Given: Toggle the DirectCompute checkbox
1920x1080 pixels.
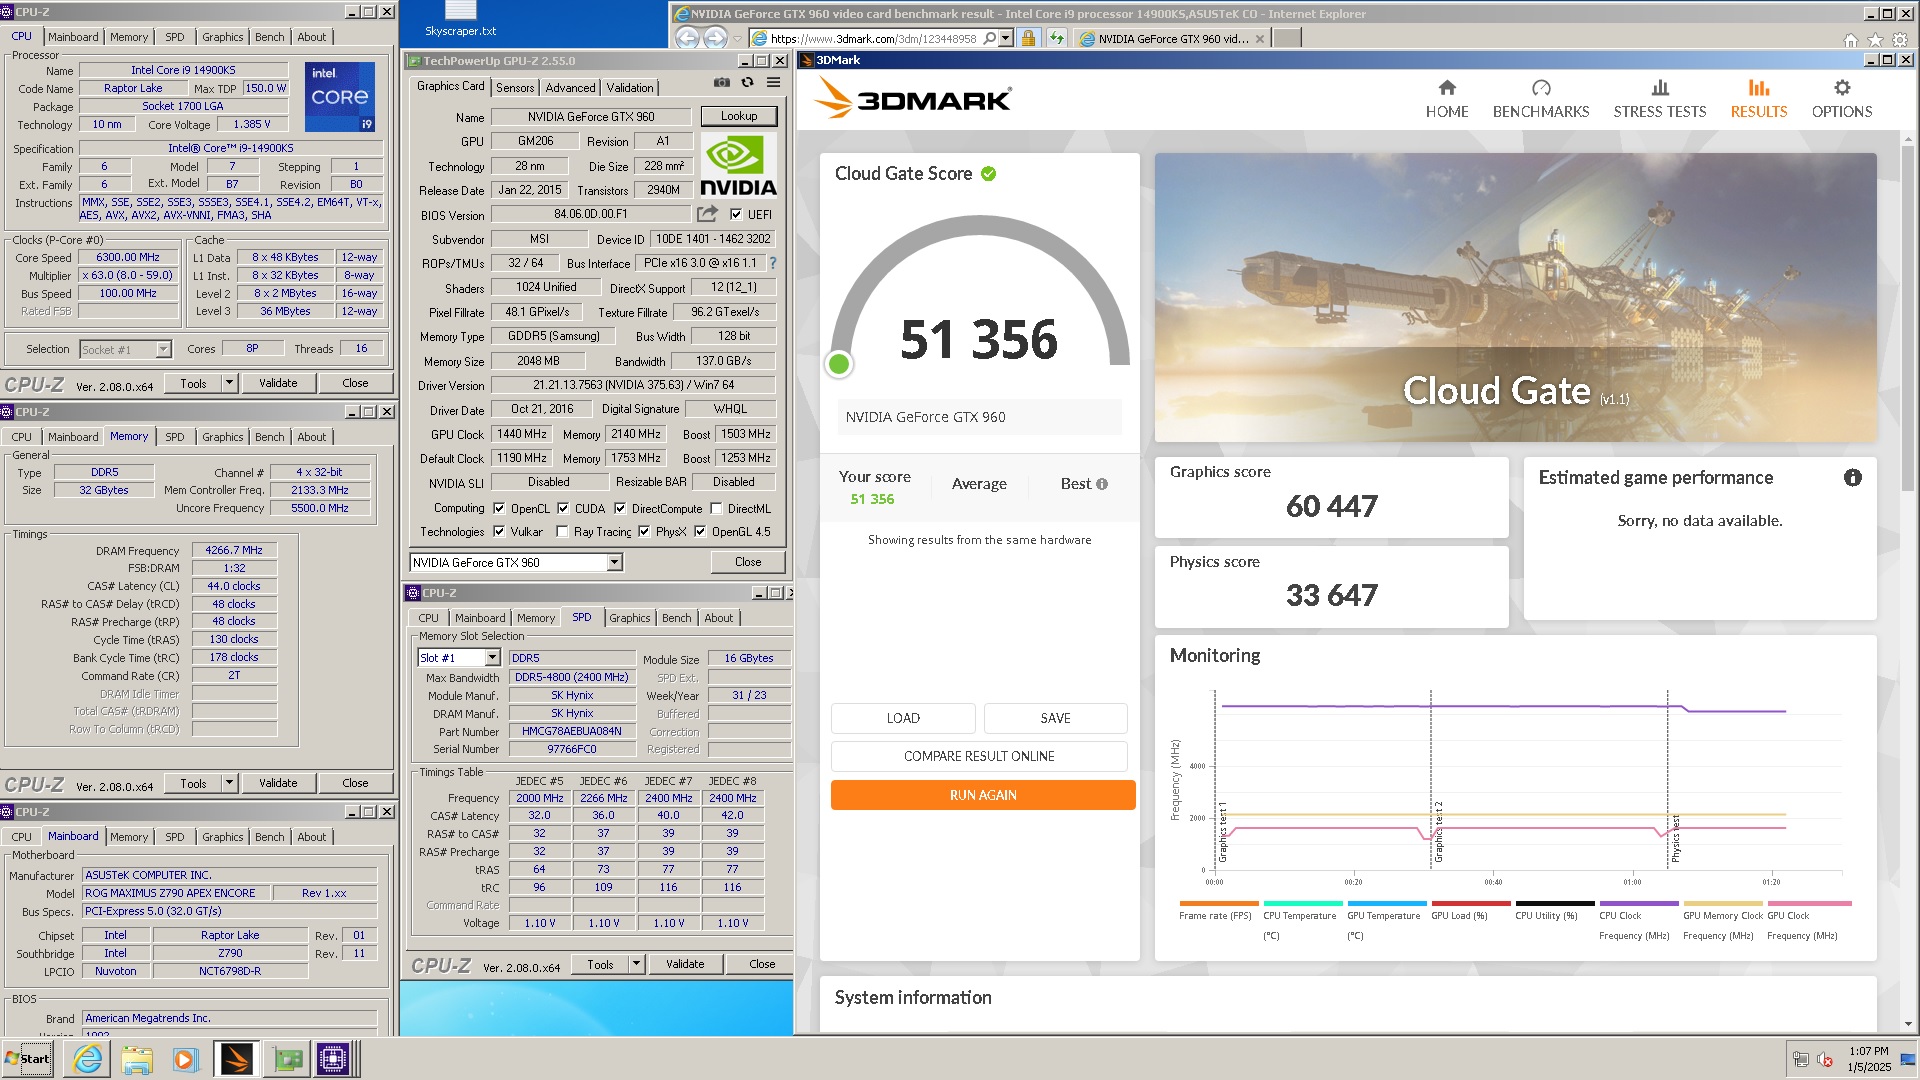Looking at the screenshot, I should (620, 508).
